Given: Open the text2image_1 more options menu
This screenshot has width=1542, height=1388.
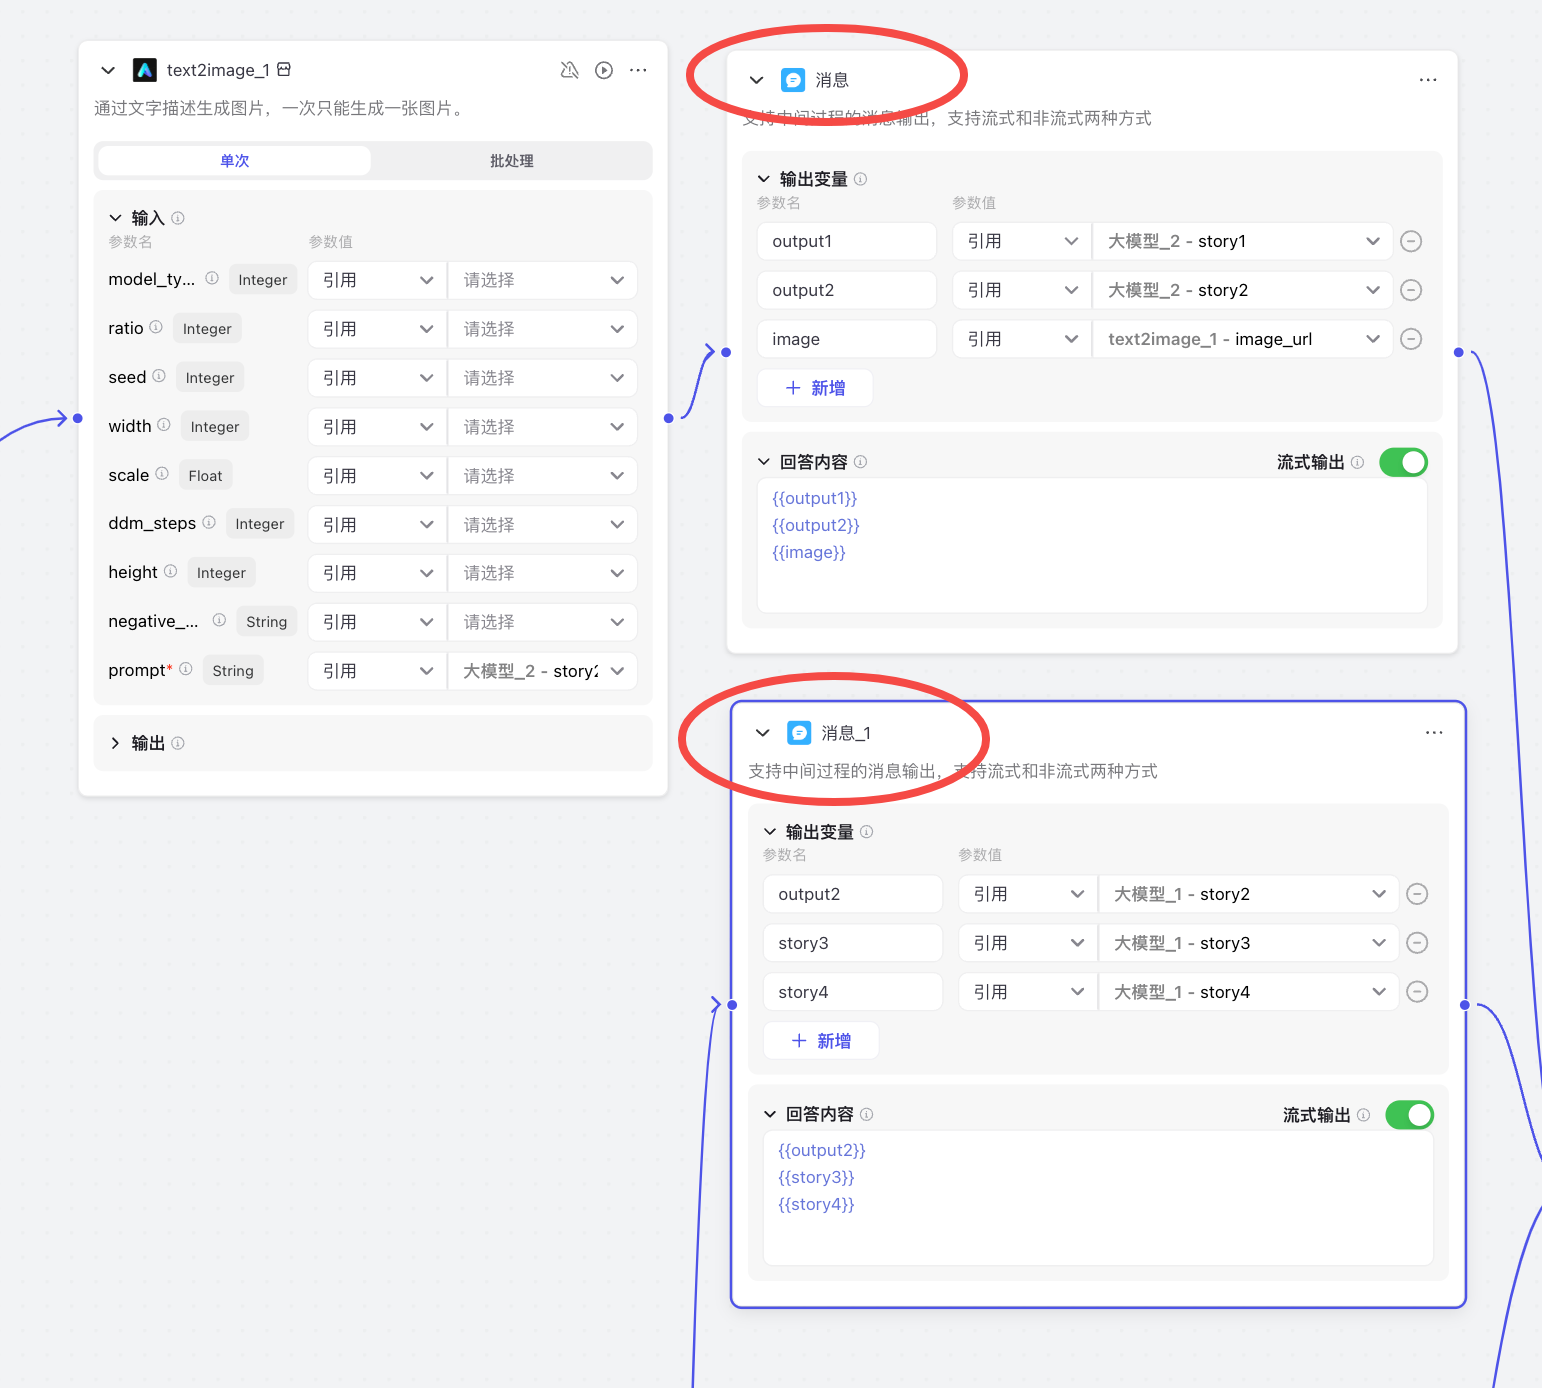Looking at the screenshot, I should 638,70.
